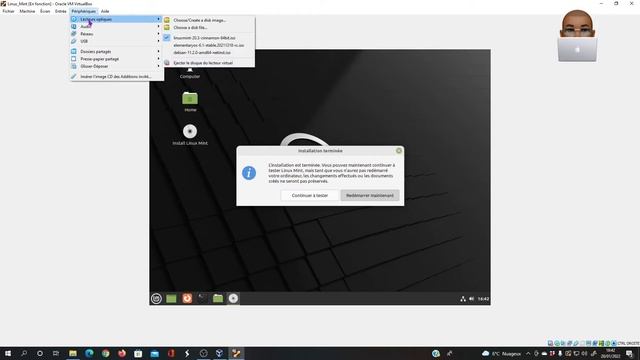Click the weather Nuageux widget
Viewport: 640px width, 360px height.
[502, 353]
